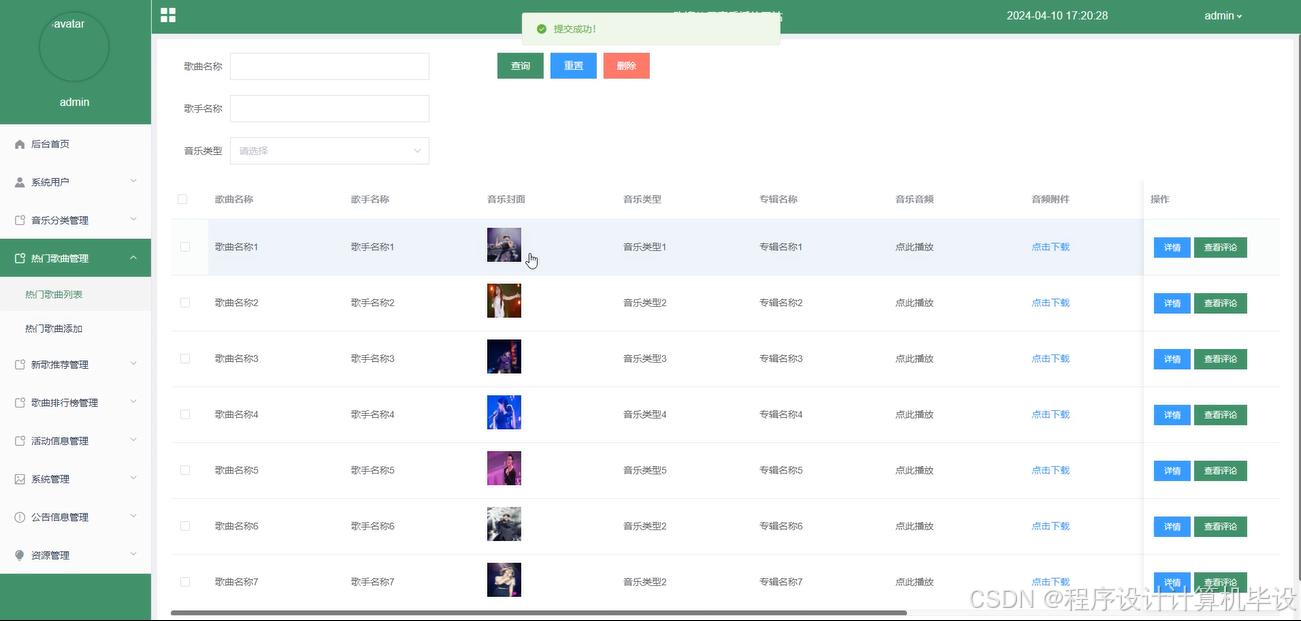The width and height of the screenshot is (1301, 621).
Task: Open 后台首页 menu item
Action: click(x=75, y=144)
